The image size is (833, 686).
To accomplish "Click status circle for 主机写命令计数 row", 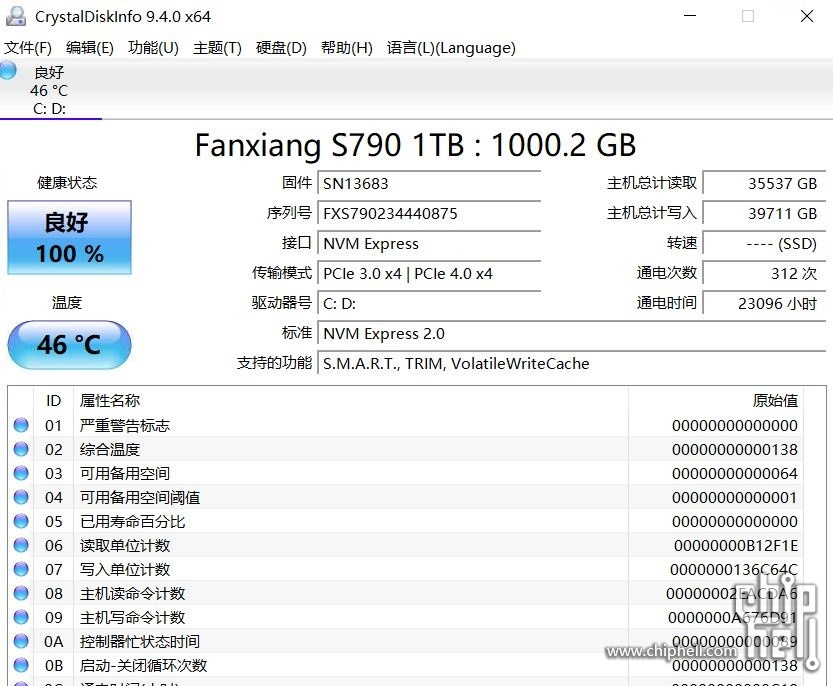I will pyautogui.click(x=21, y=617).
